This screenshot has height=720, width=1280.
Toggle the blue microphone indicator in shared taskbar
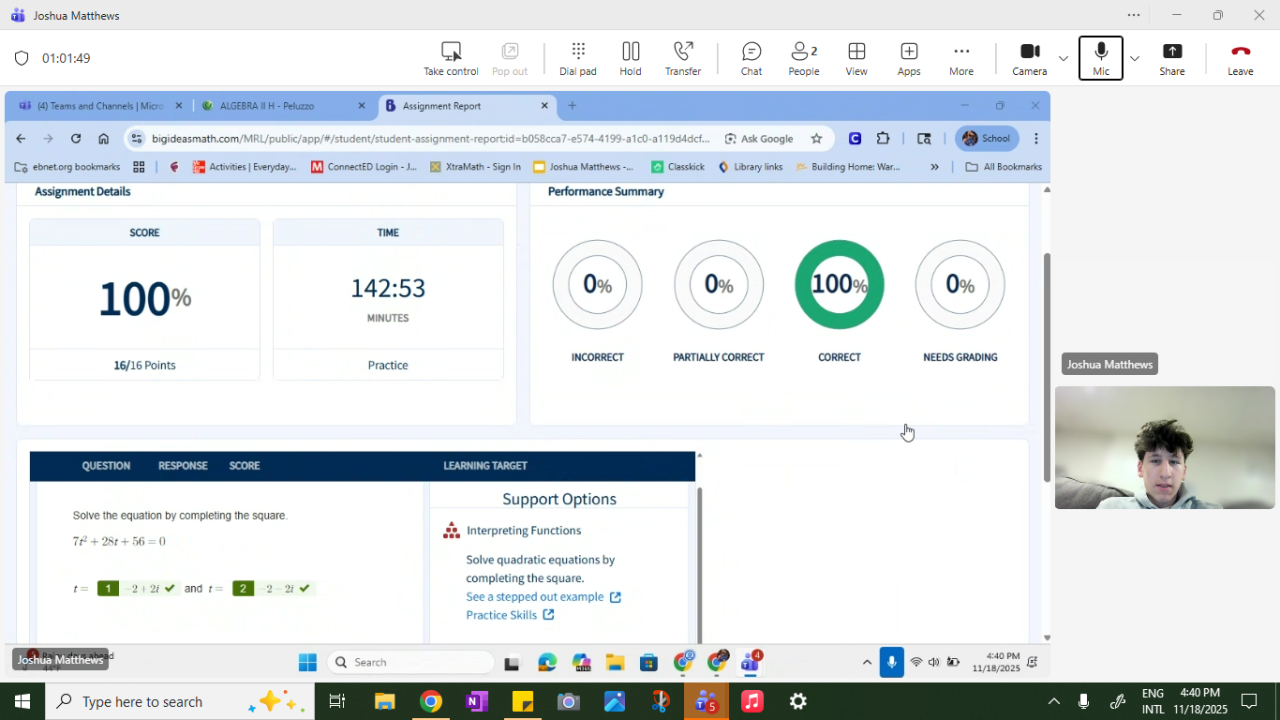click(x=891, y=662)
